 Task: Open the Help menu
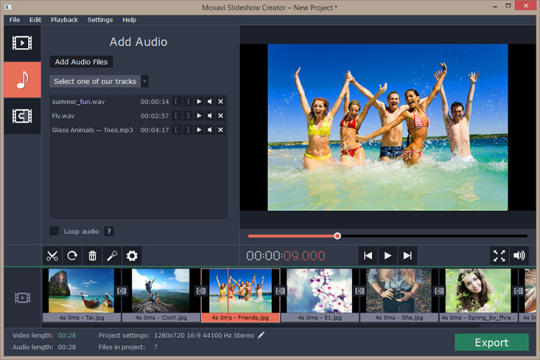[x=129, y=20]
